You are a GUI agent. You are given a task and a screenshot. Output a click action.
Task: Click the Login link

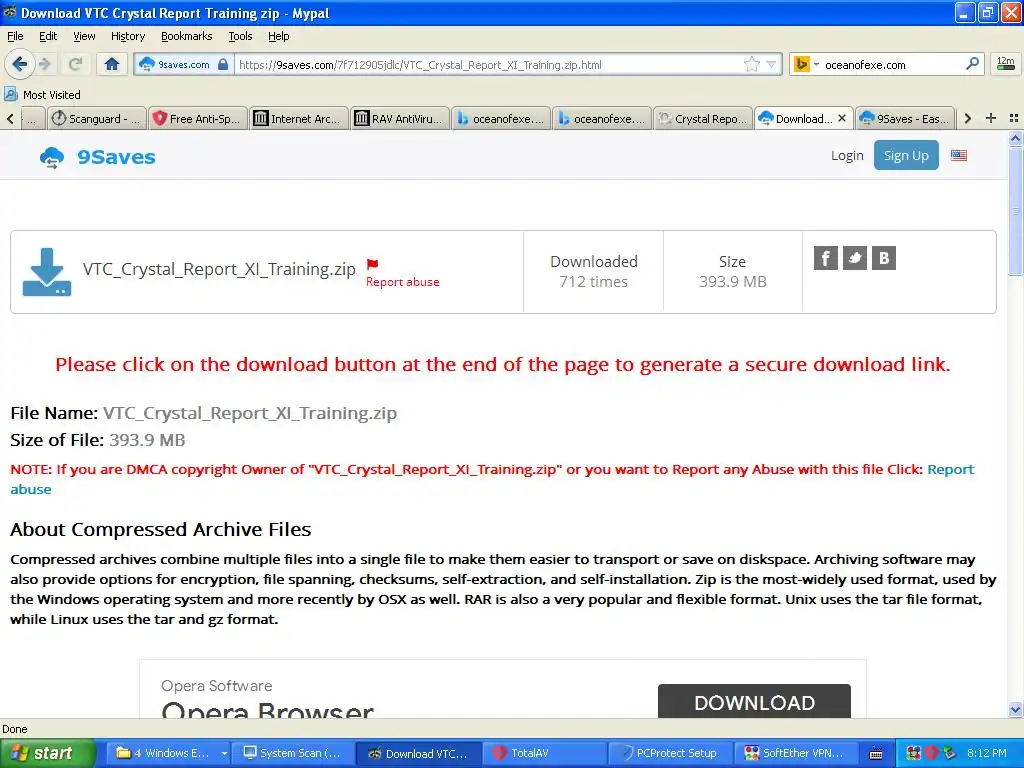847,155
